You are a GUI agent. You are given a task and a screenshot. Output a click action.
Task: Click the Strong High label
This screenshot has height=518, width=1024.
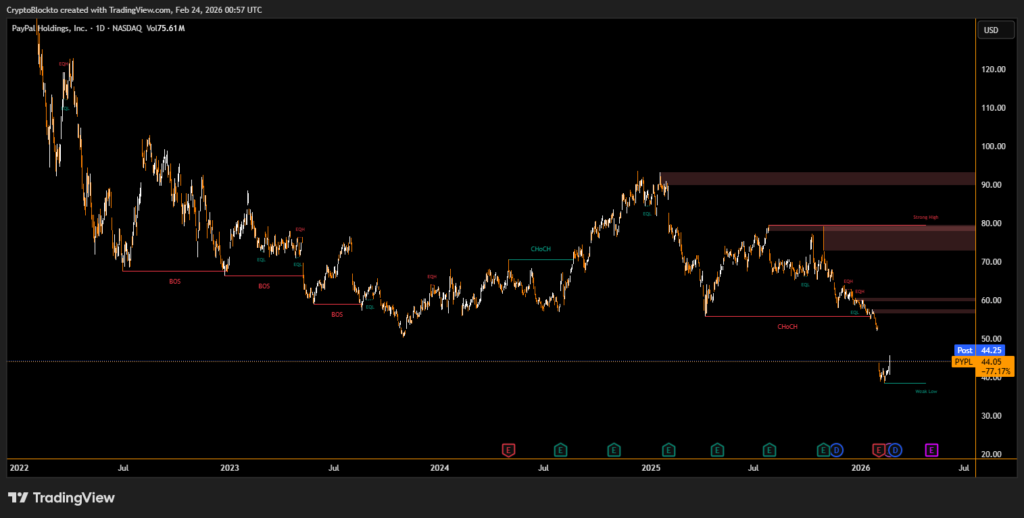click(x=925, y=216)
